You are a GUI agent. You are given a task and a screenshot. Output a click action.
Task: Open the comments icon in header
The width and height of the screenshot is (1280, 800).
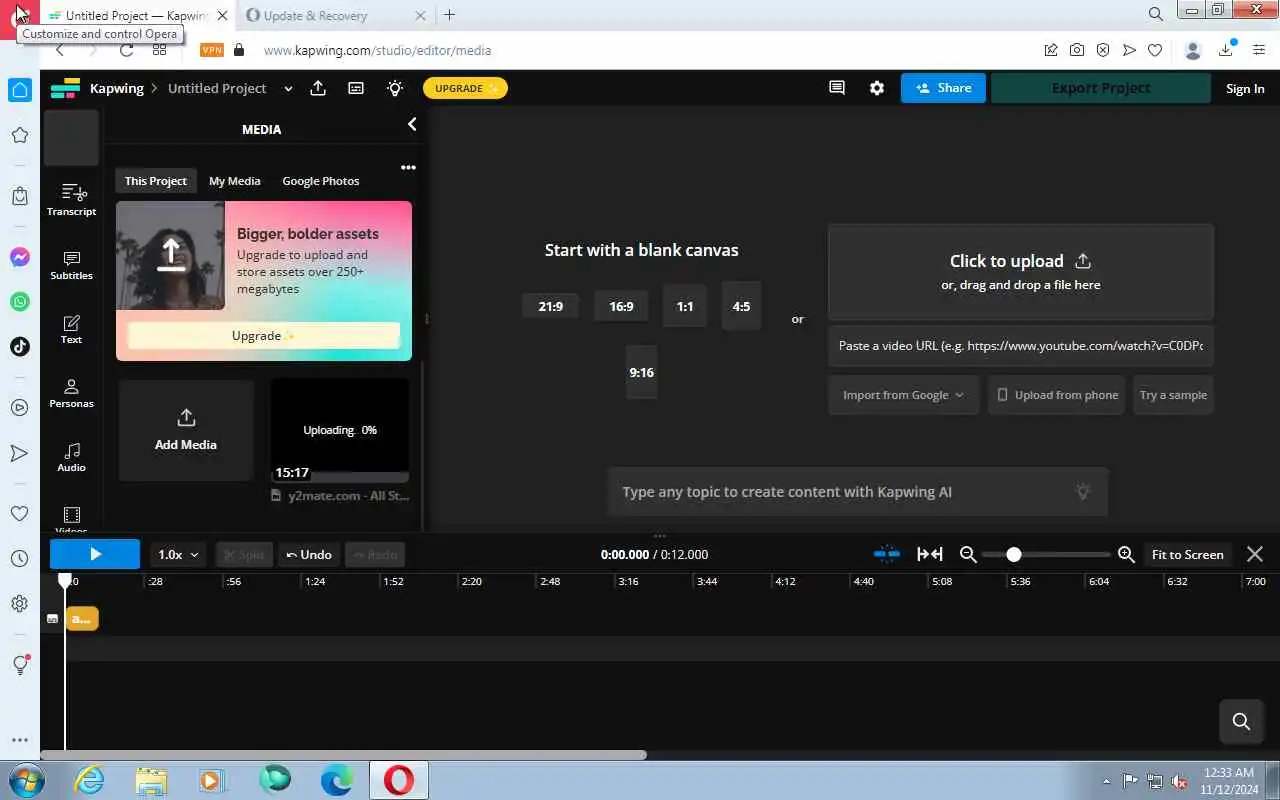click(x=837, y=88)
